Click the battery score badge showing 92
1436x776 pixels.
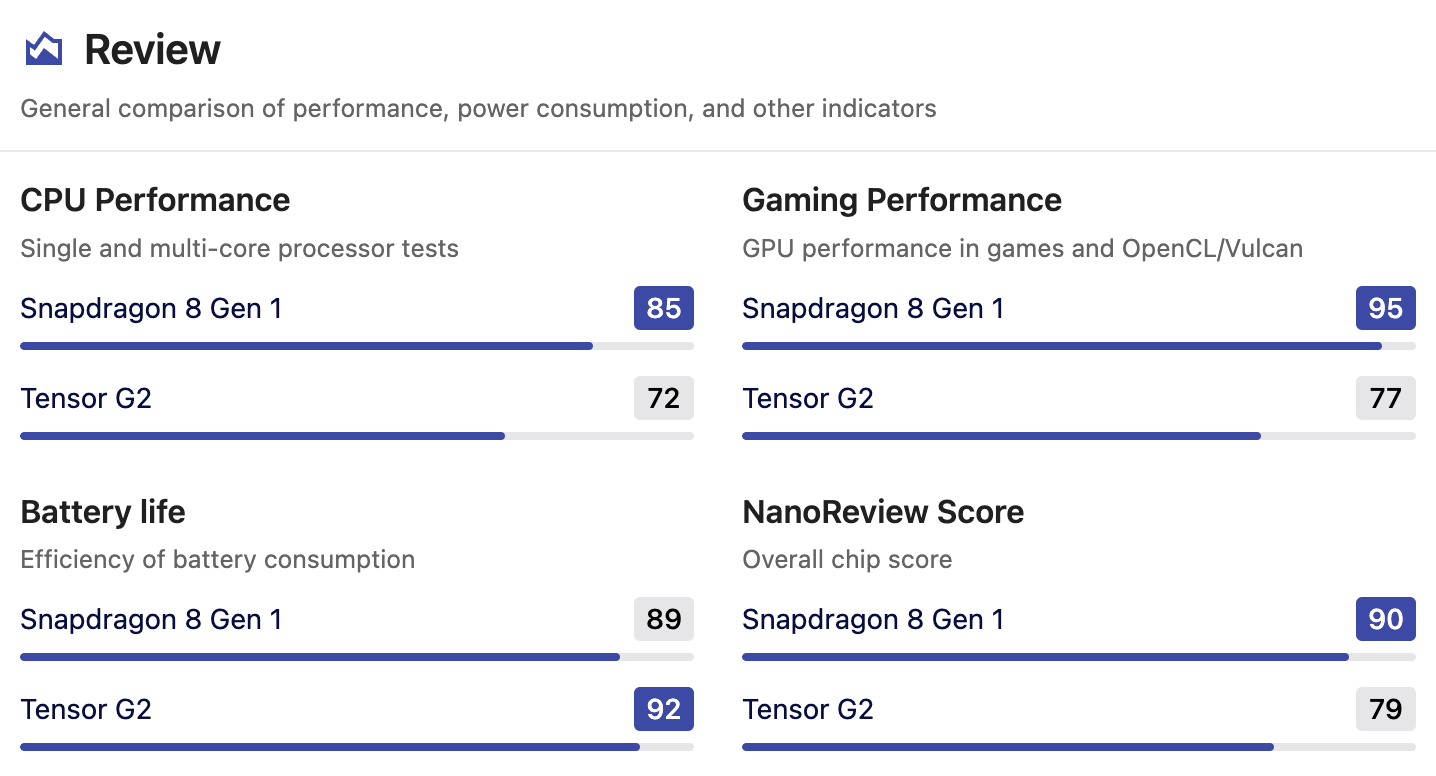coord(664,709)
